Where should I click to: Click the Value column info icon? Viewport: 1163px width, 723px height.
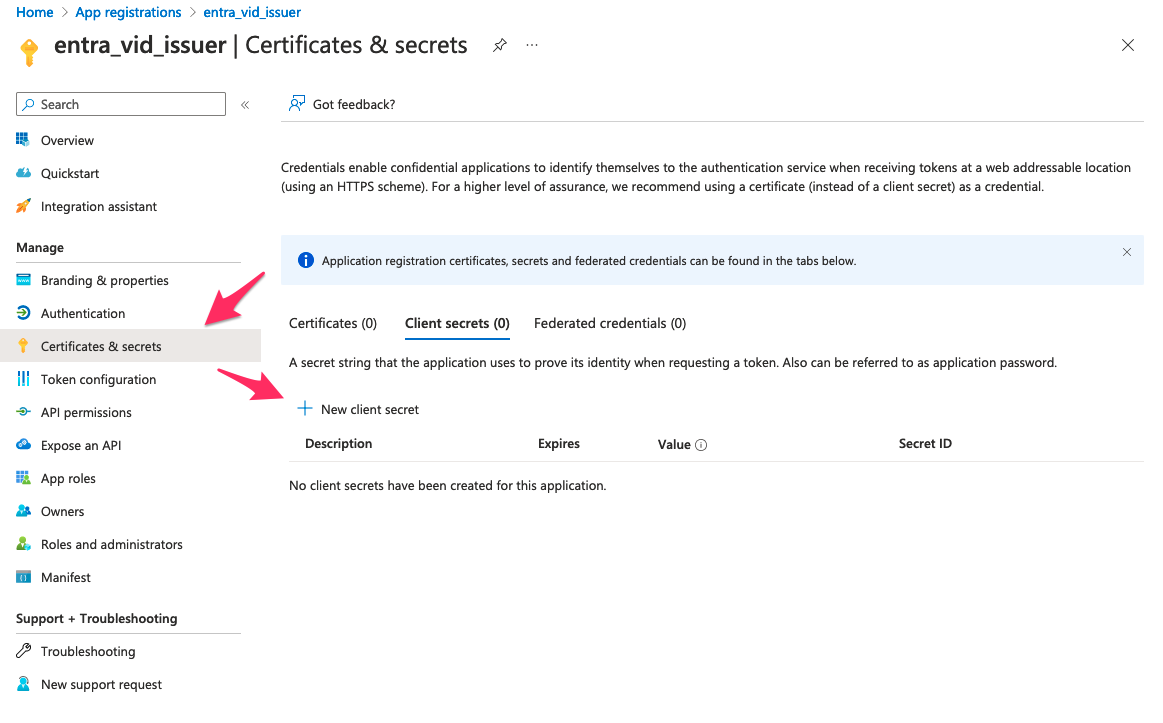pos(701,445)
